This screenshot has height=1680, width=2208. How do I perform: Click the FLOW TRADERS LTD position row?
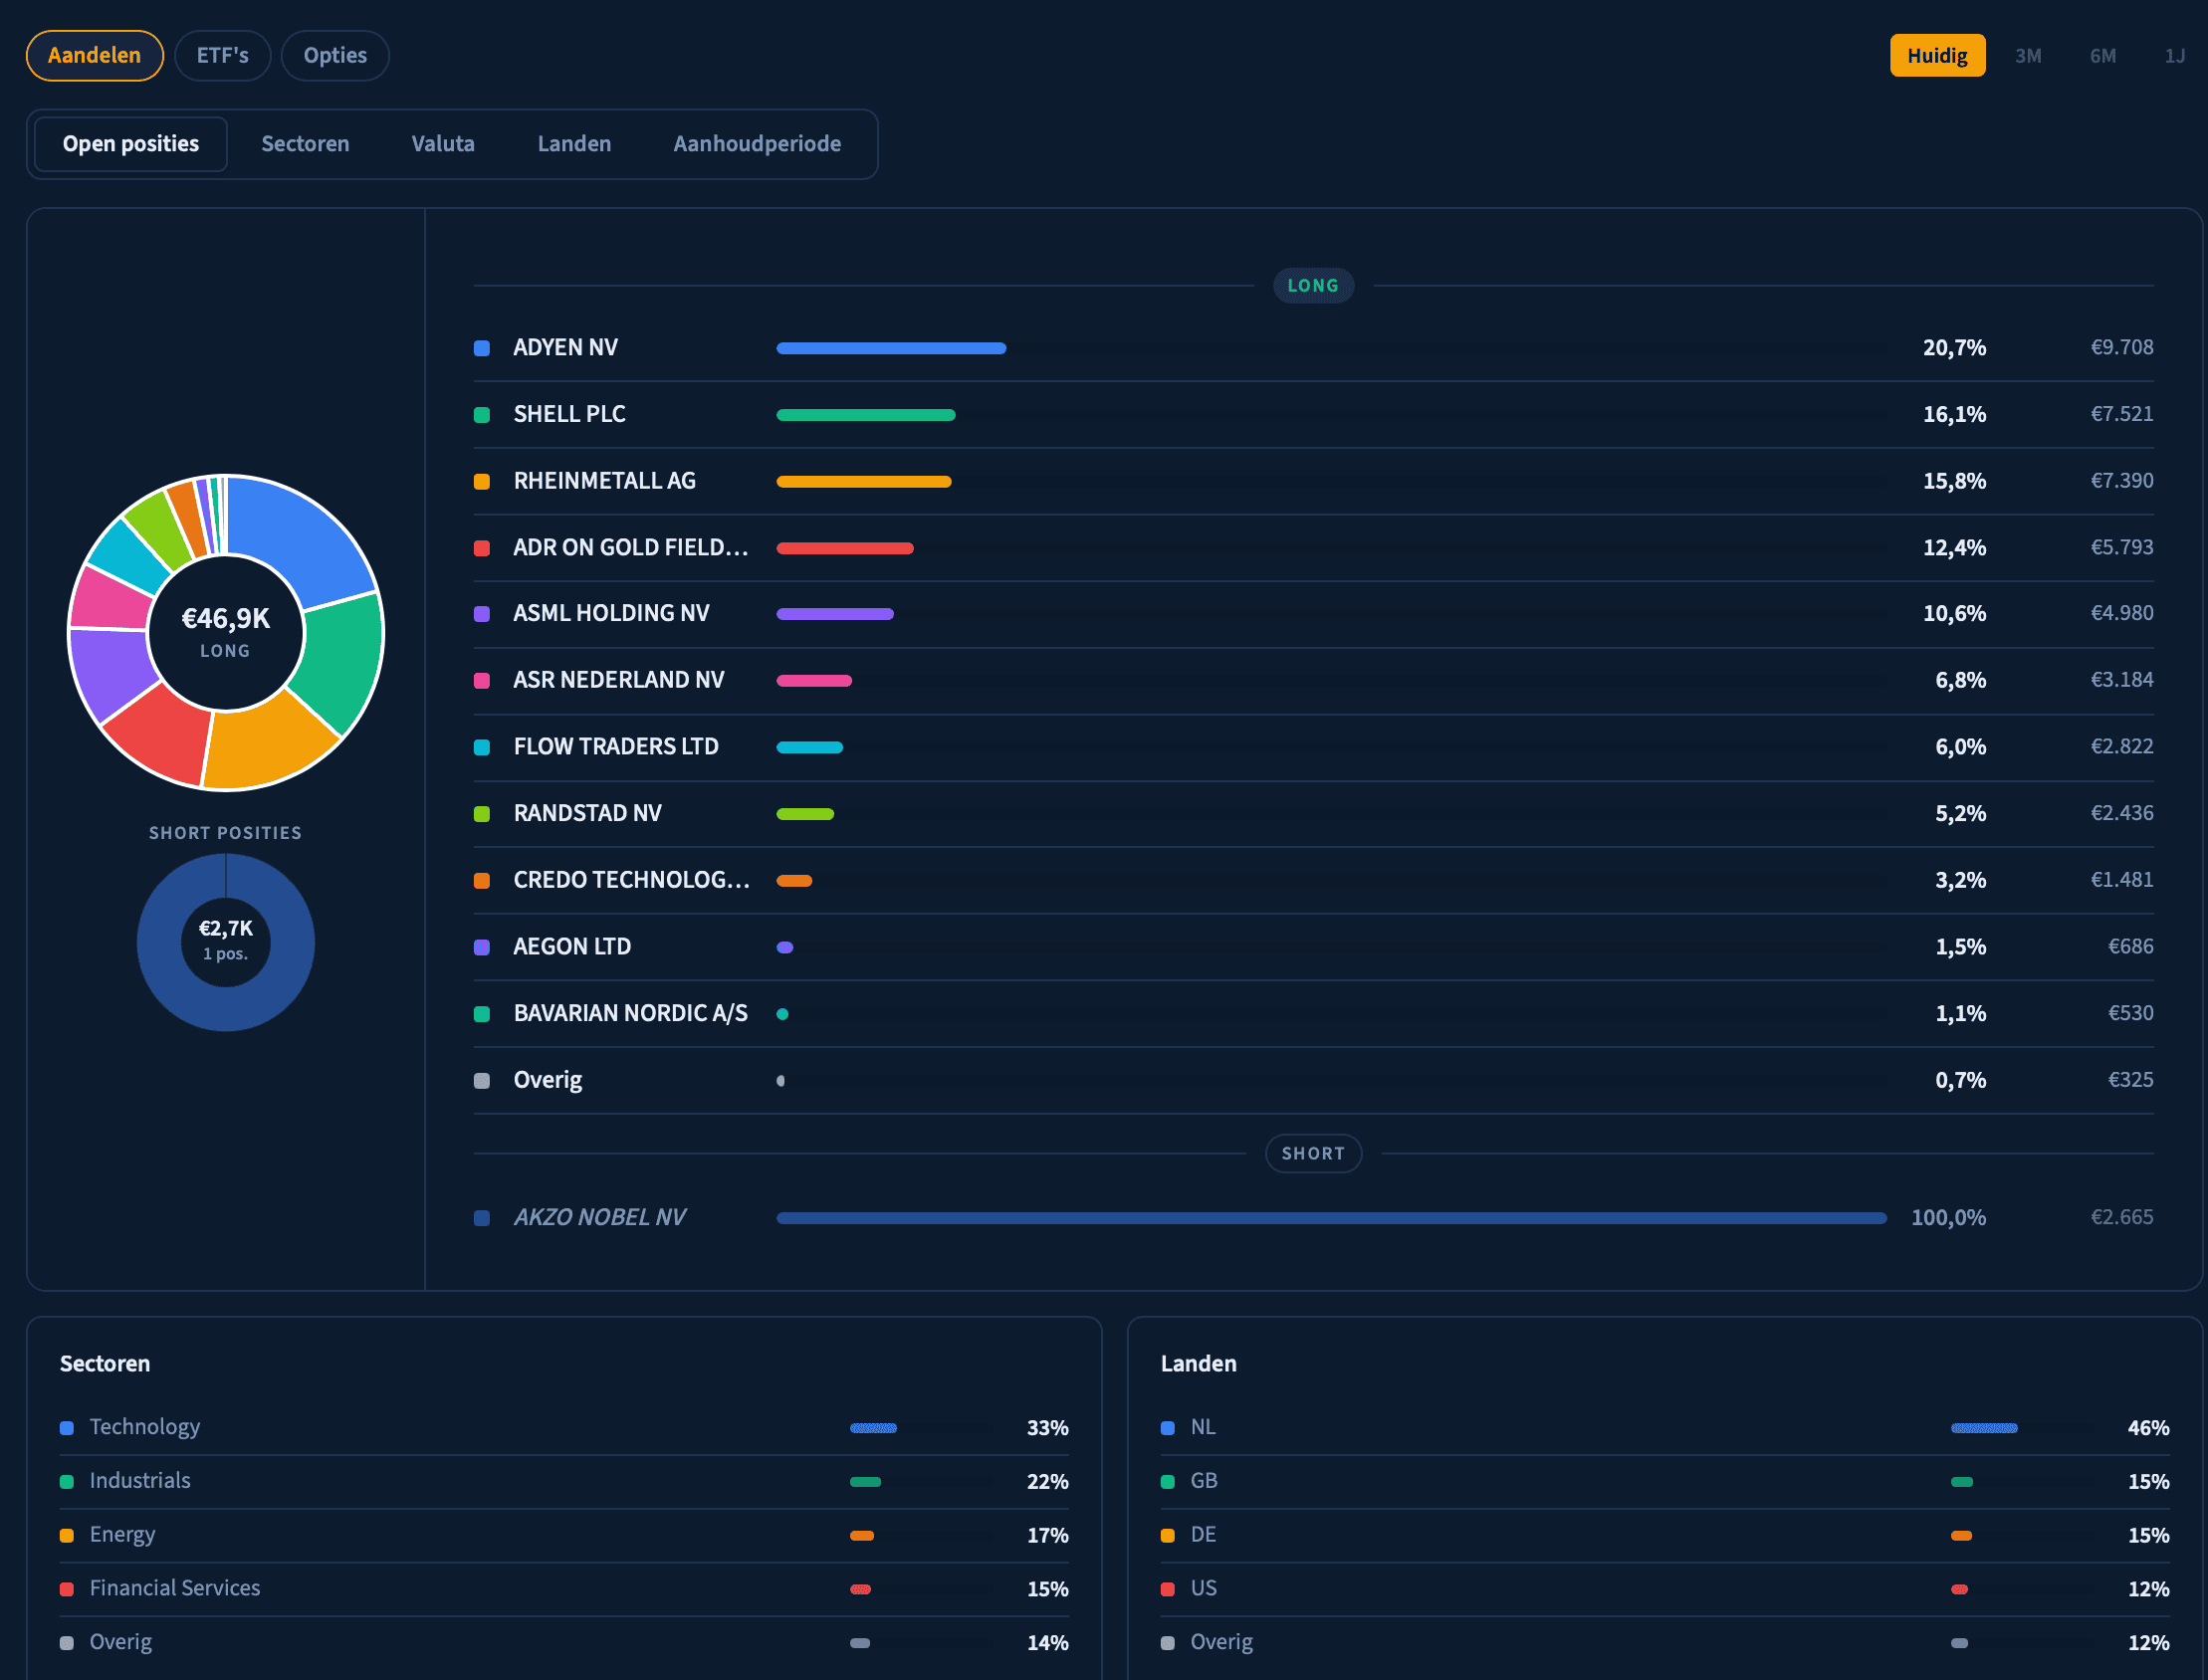point(616,747)
